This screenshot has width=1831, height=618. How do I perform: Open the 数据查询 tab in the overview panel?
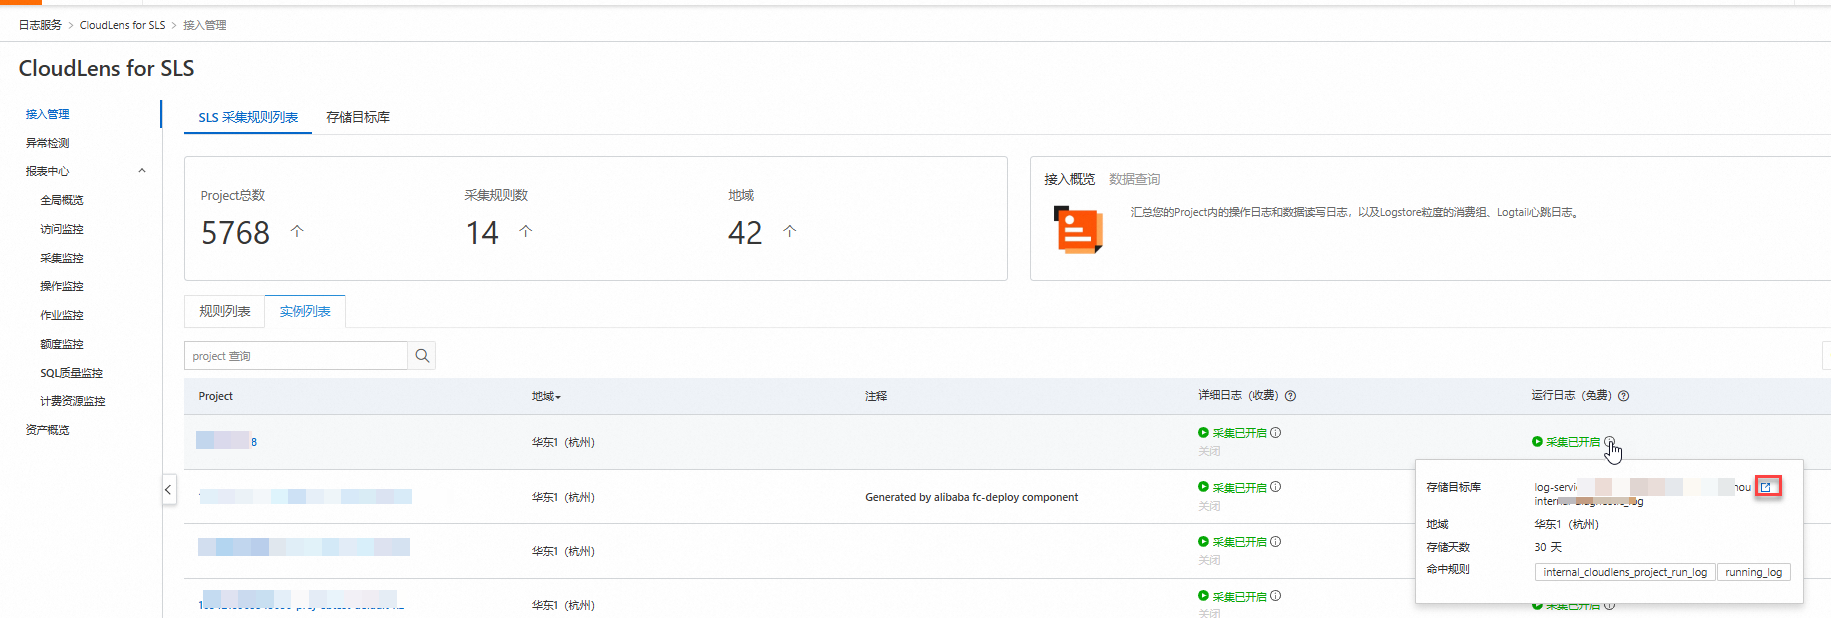[x=1135, y=179]
